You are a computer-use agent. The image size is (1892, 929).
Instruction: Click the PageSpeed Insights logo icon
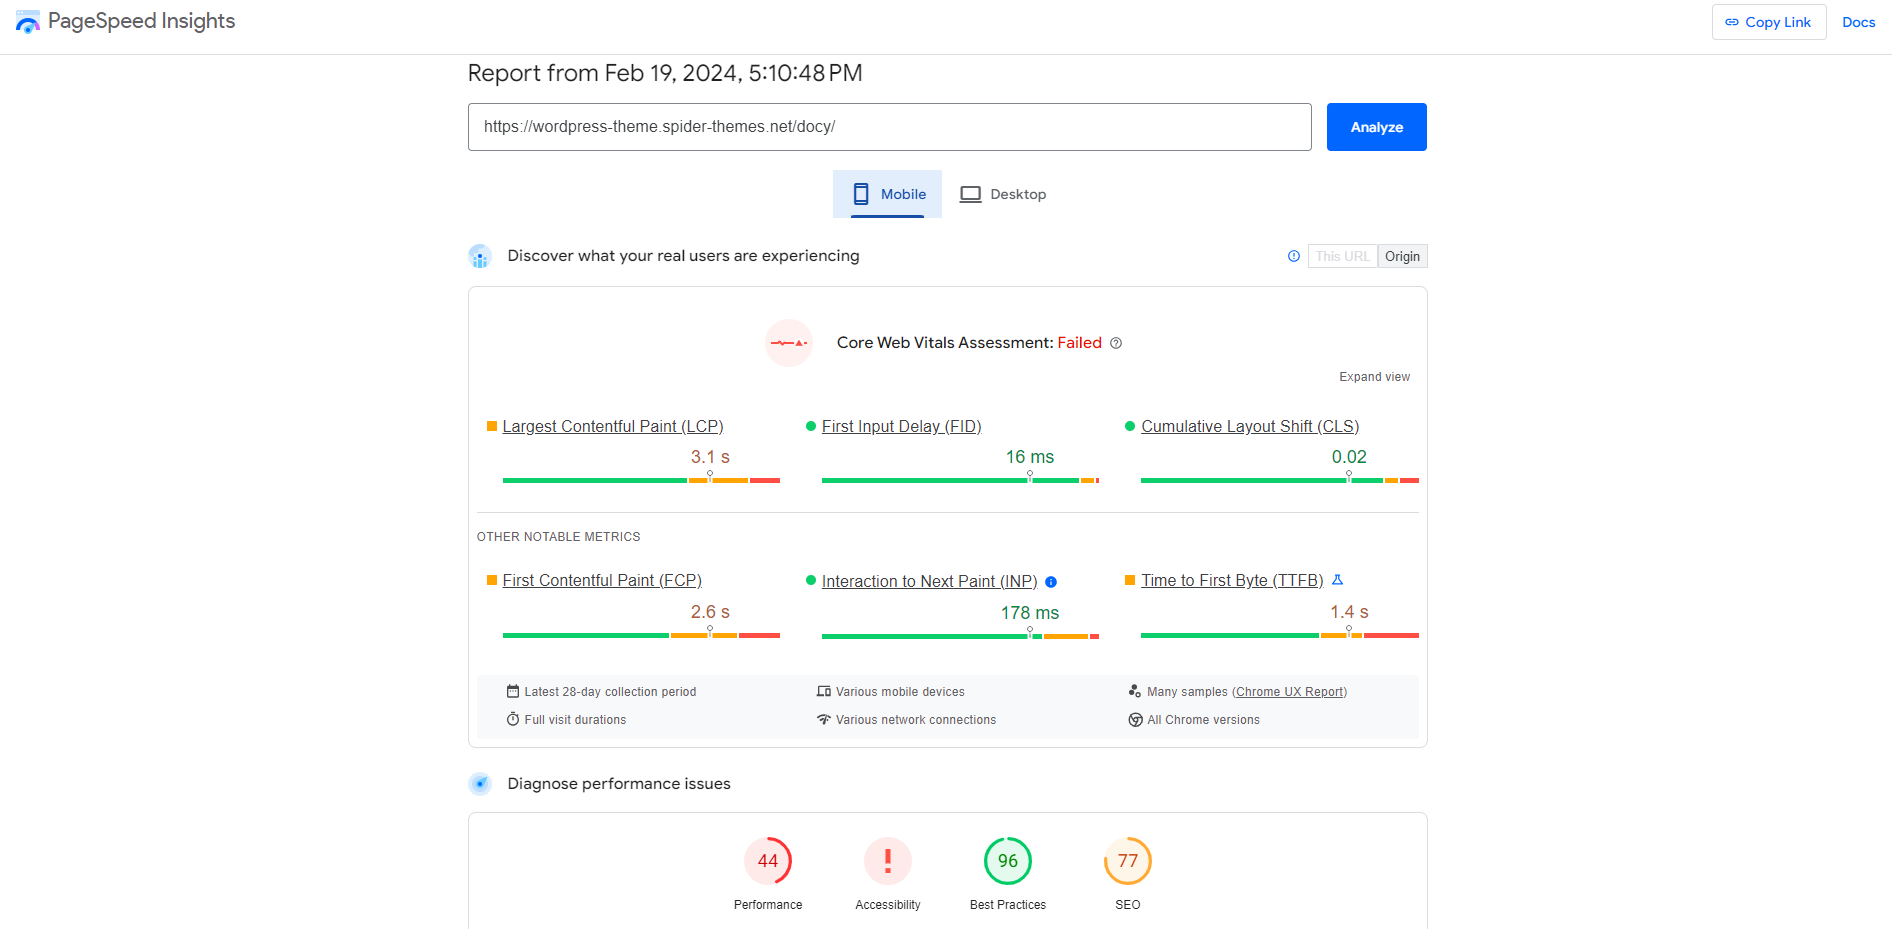(28, 22)
